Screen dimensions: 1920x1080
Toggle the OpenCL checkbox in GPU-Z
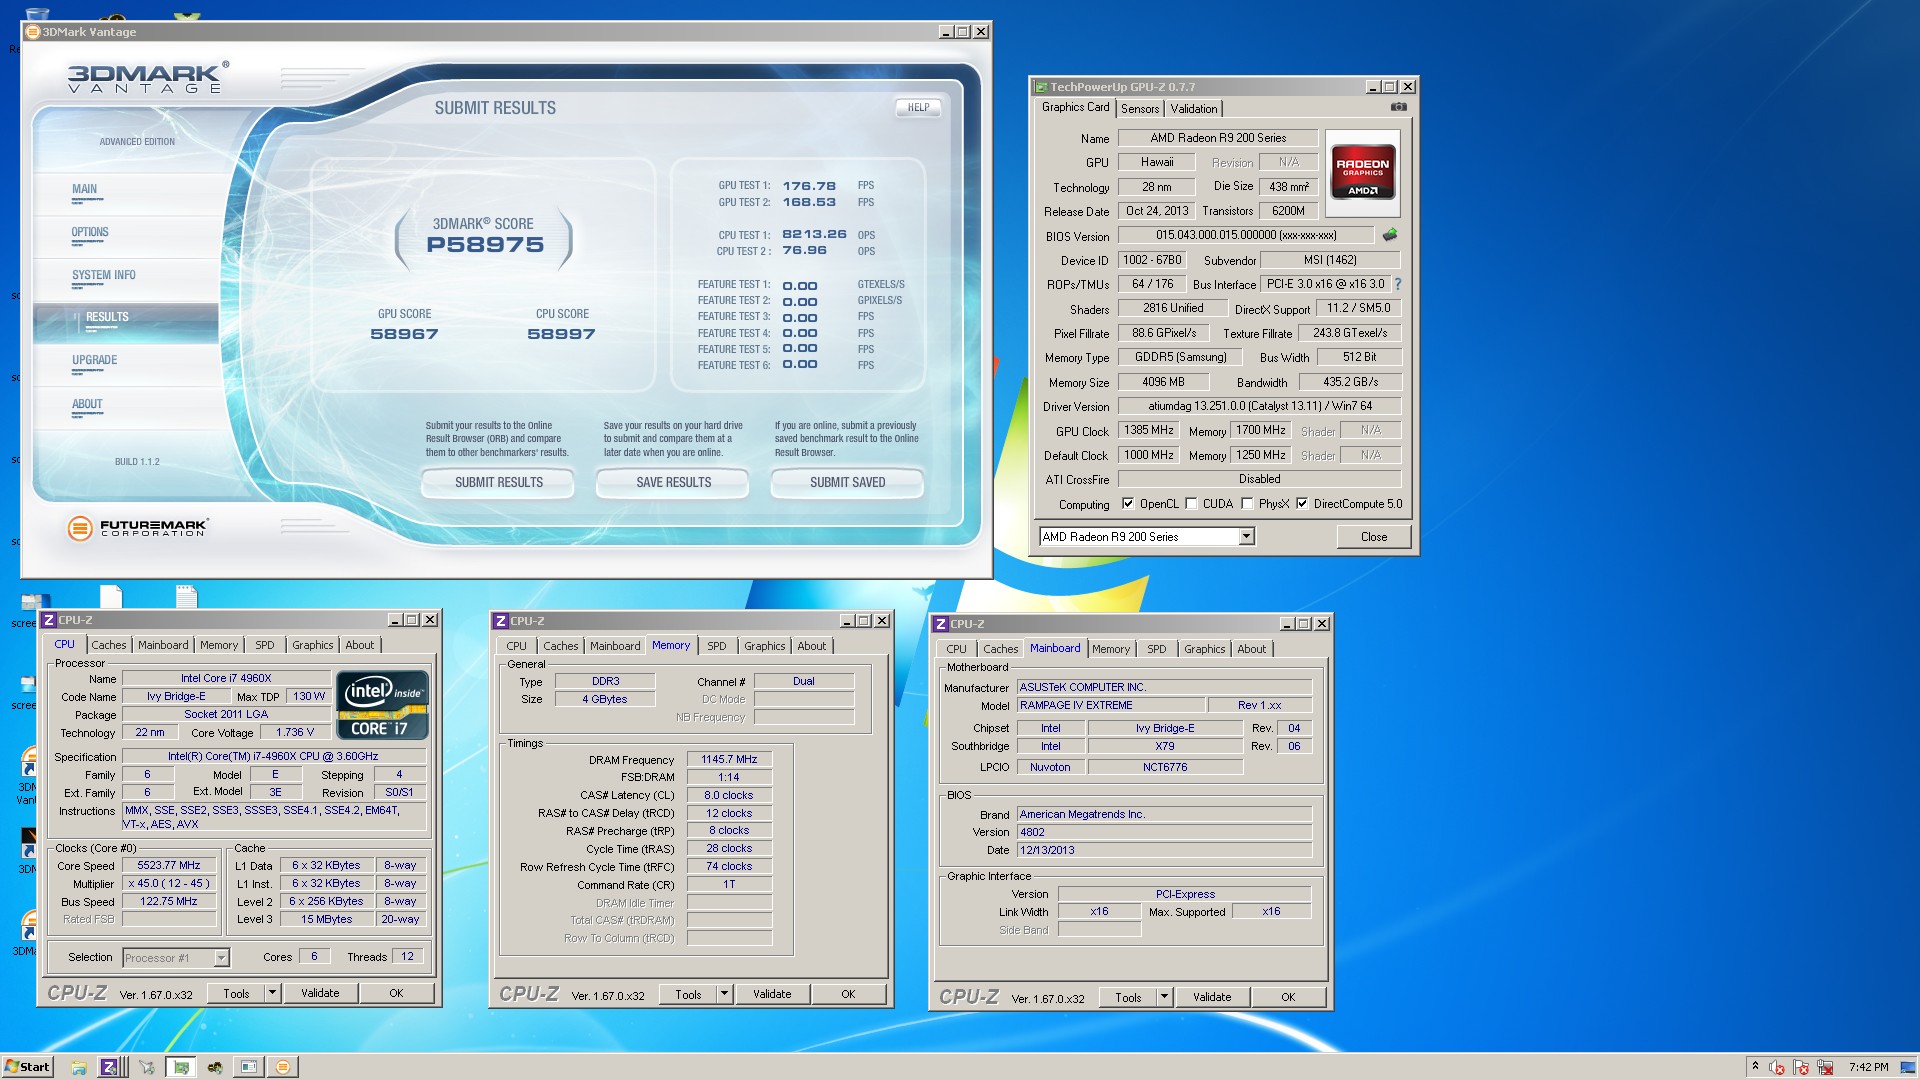(x=1128, y=504)
